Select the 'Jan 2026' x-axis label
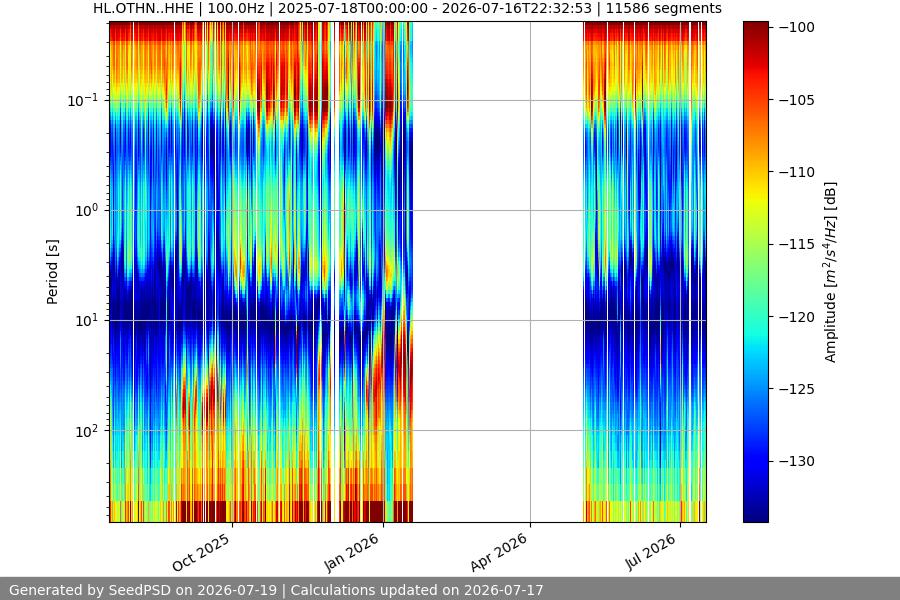 (x=352, y=552)
